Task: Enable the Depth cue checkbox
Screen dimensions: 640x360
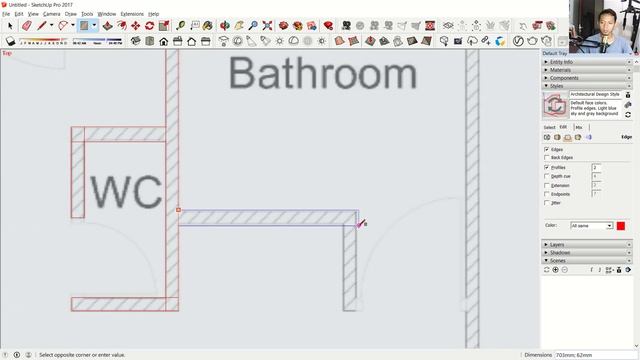Action: click(x=547, y=176)
